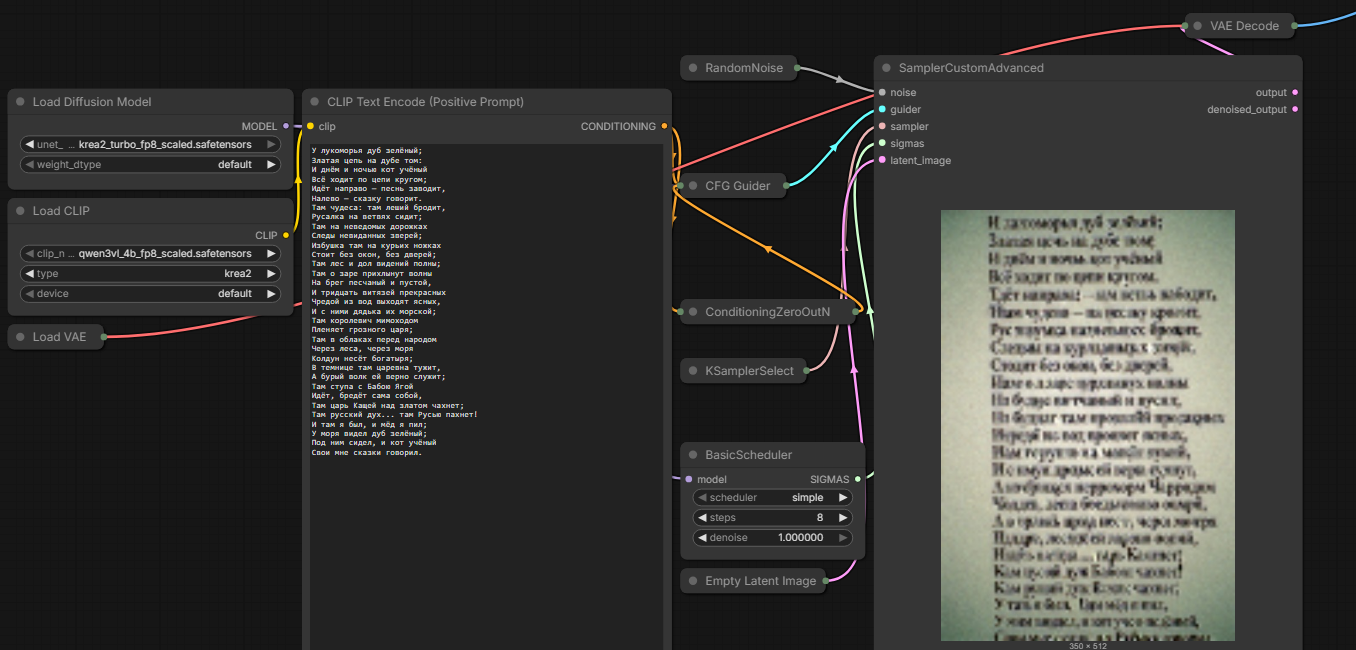The width and height of the screenshot is (1356, 650).
Task: Click the latent_image input slot on SamplerCustomAdvanced
Action: [x=882, y=160]
